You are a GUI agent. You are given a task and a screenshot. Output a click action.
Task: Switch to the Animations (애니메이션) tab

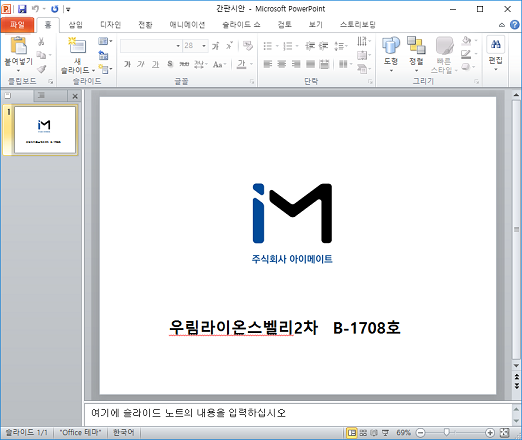click(x=187, y=25)
